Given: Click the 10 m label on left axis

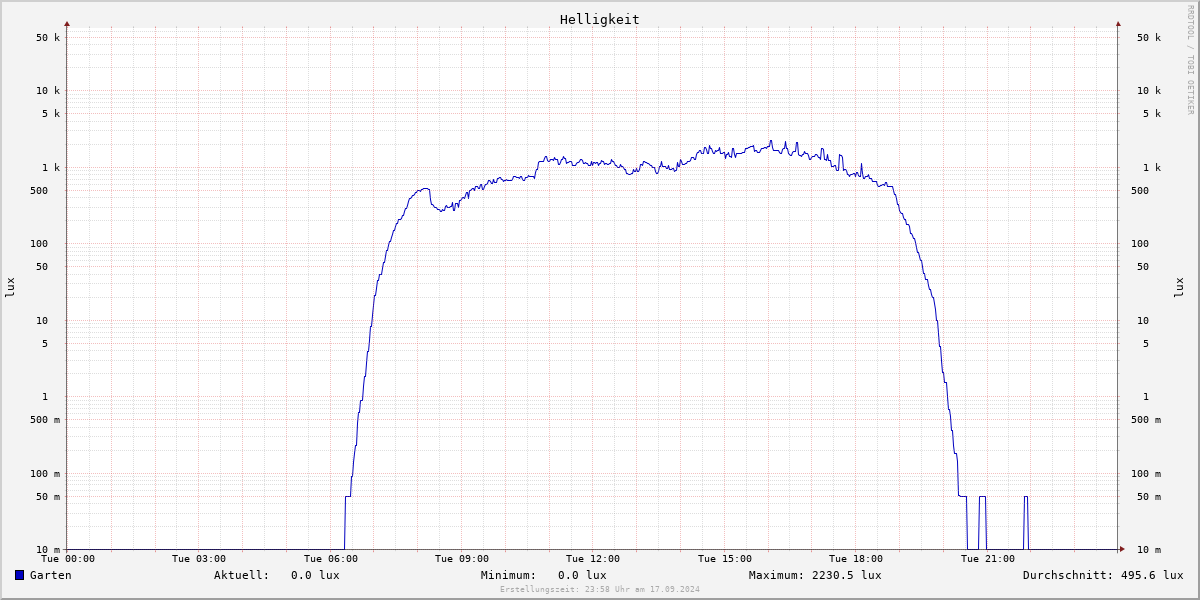Looking at the screenshot, I should pos(48,549).
